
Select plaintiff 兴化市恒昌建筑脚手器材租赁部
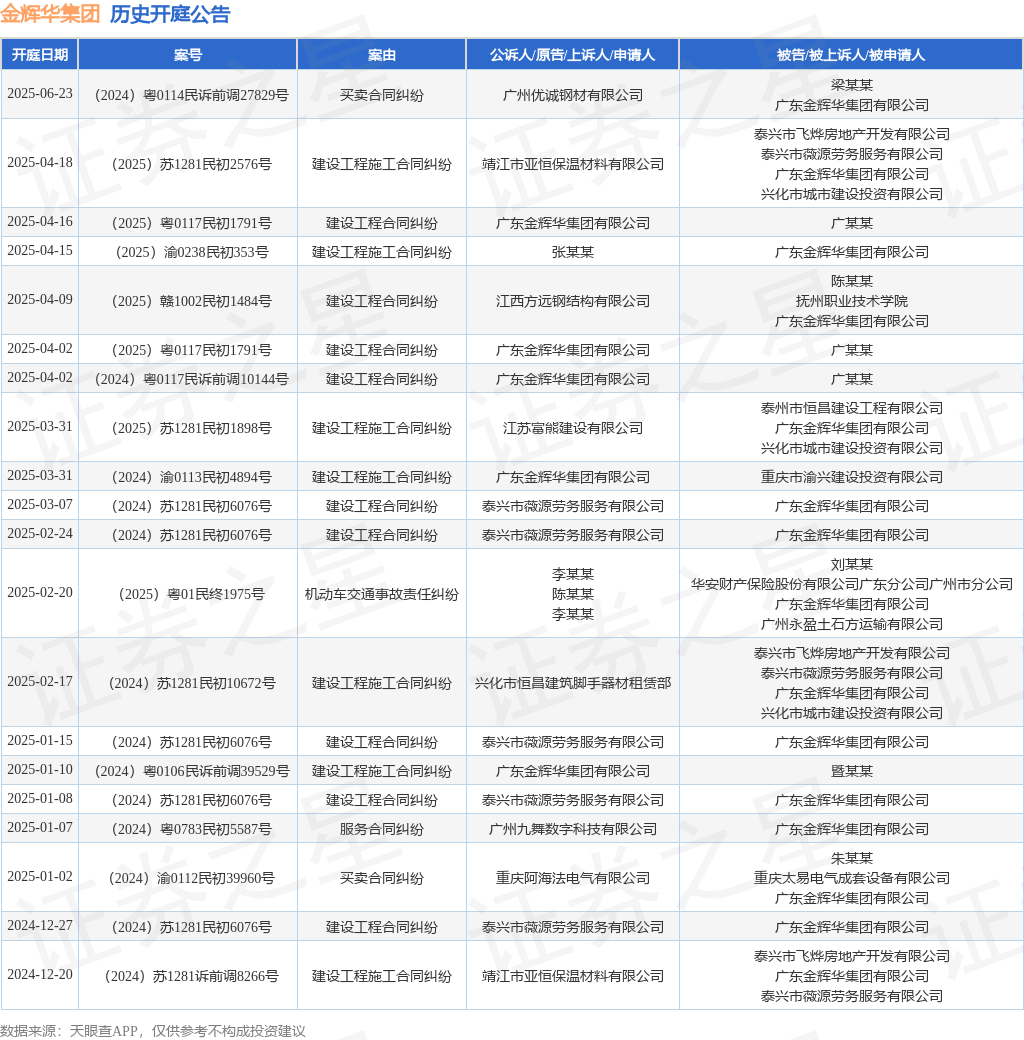coord(572,682)
